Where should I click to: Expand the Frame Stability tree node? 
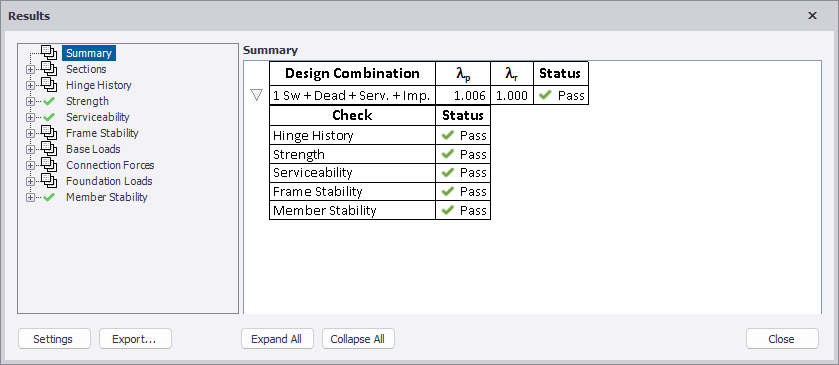[x=30, y=134]
